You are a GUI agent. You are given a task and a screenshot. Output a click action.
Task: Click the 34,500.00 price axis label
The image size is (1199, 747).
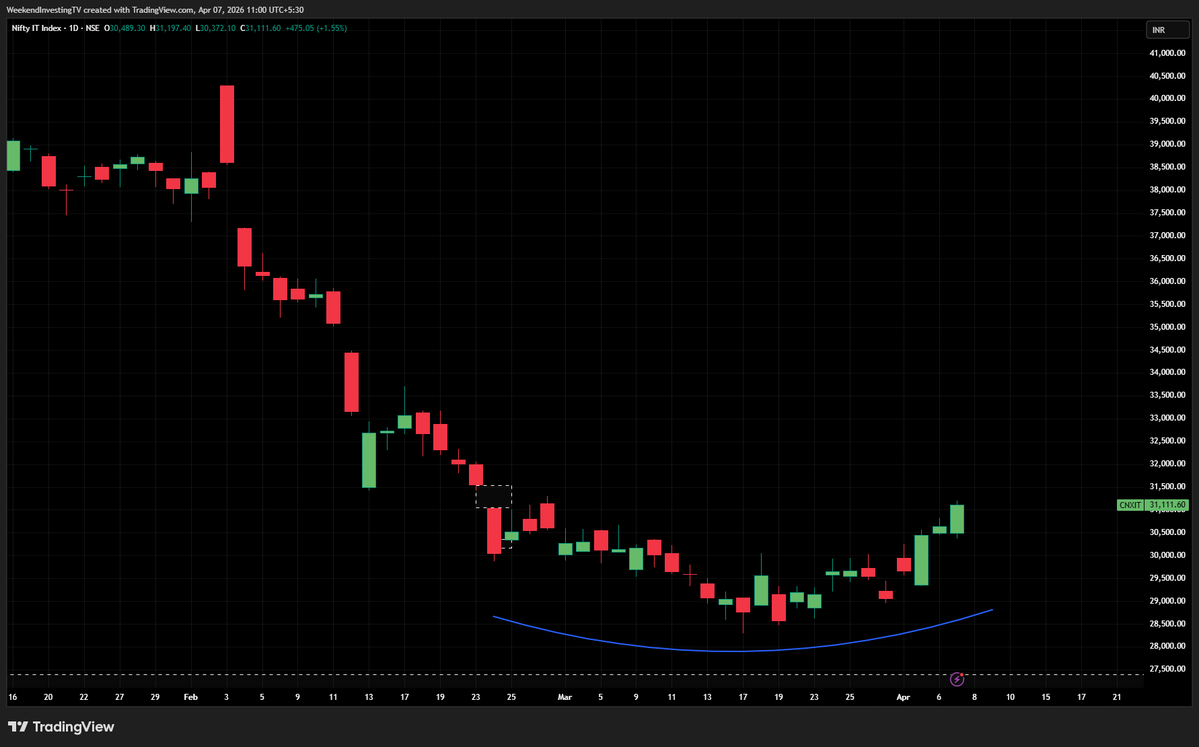click(1167, 349)
